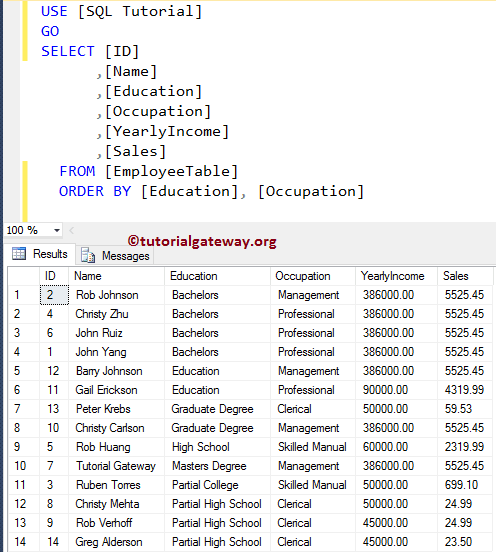The height and width of the screenshot is (552, 496).
Task: Click the 699.10 sales cell
Action: pos(465,485)
